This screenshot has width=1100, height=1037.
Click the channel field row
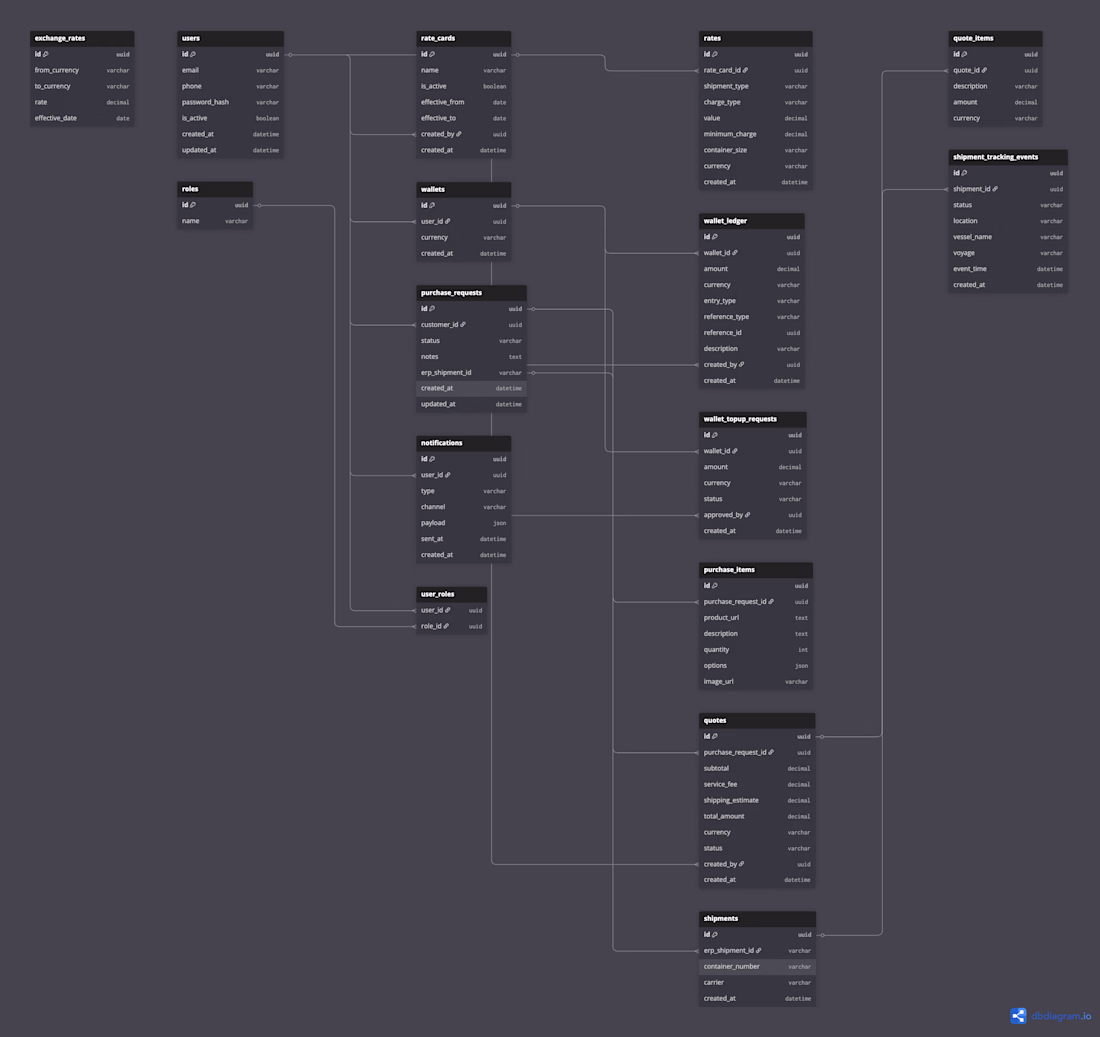pyautogui.click(x=463, y=507)
